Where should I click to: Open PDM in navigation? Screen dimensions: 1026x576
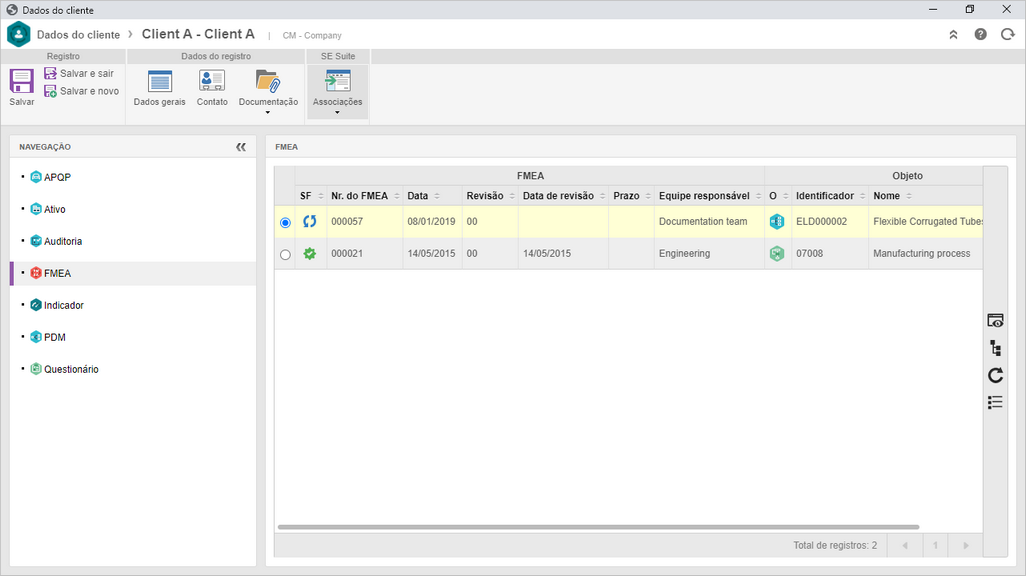54,338
